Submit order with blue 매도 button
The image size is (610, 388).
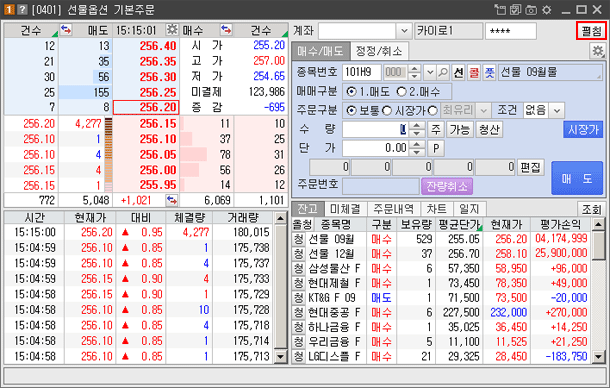coord(577,179)
